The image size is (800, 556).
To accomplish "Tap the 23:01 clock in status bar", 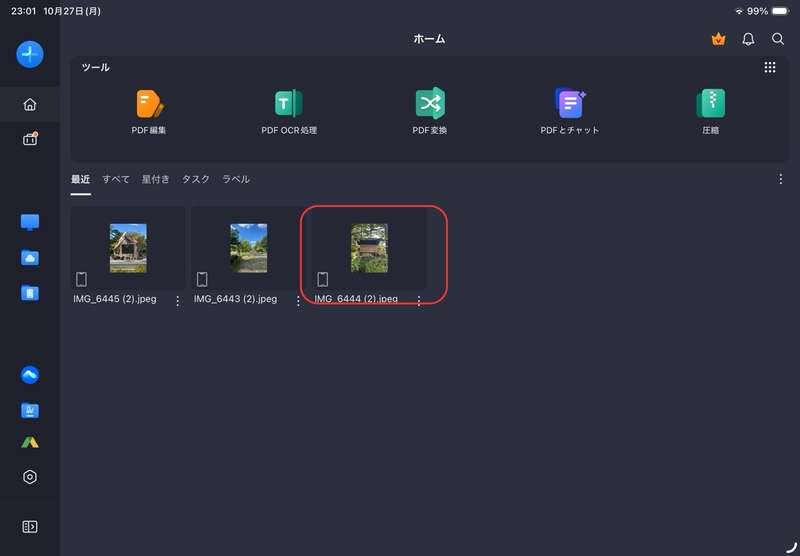I will (23, 11).
